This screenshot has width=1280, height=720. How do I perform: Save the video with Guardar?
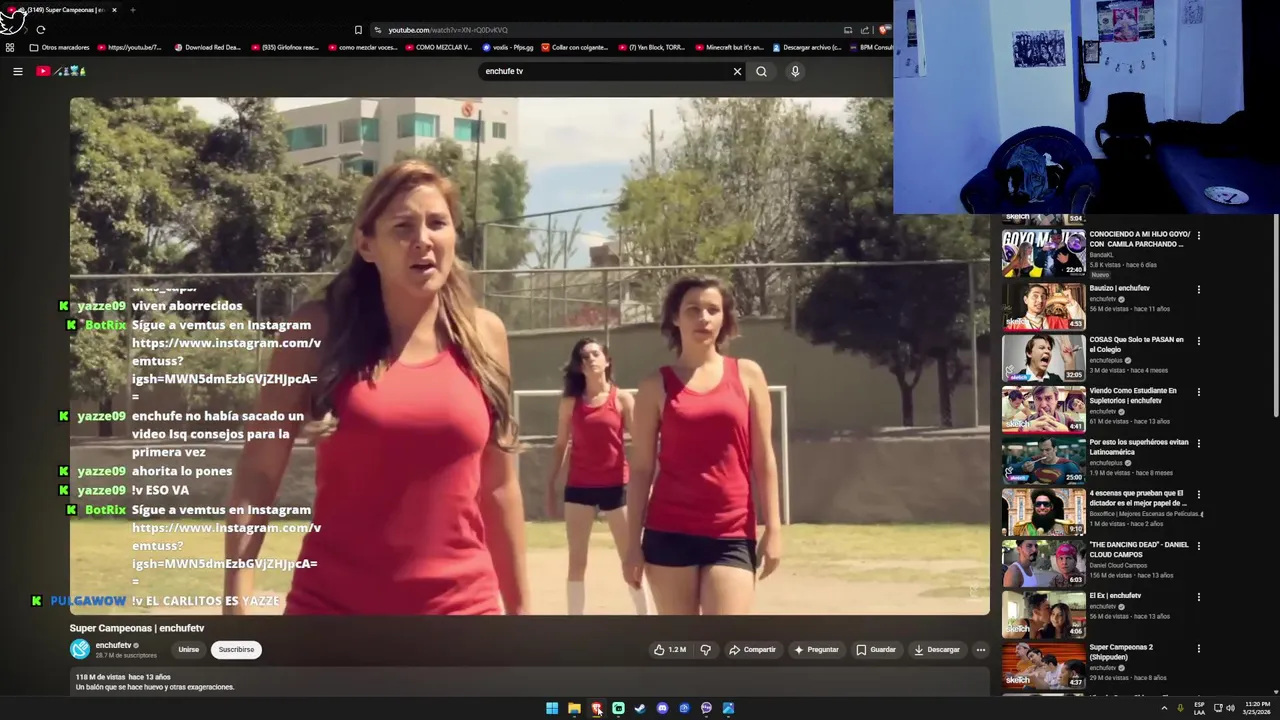pyautogui.click(x=876, y=650)
